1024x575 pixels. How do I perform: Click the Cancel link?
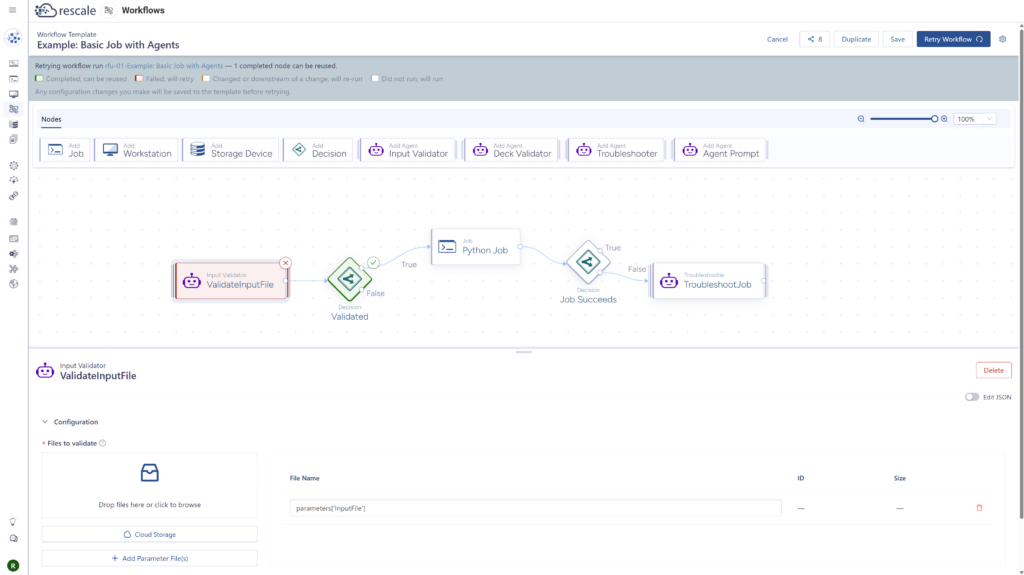[777, 39]
